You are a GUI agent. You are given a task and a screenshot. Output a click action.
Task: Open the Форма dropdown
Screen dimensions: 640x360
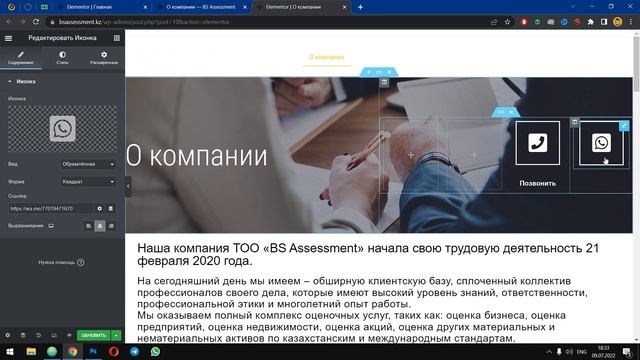(88, 182)
